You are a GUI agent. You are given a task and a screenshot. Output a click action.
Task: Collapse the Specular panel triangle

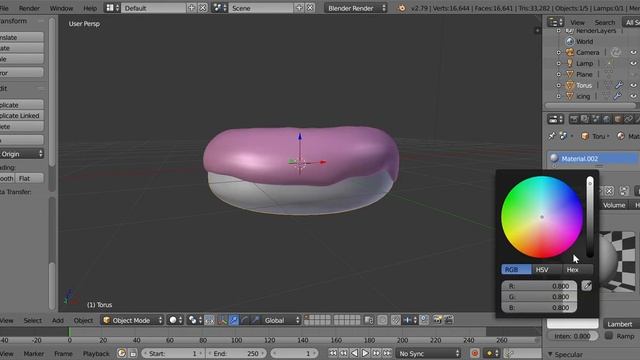coord(550,354)
